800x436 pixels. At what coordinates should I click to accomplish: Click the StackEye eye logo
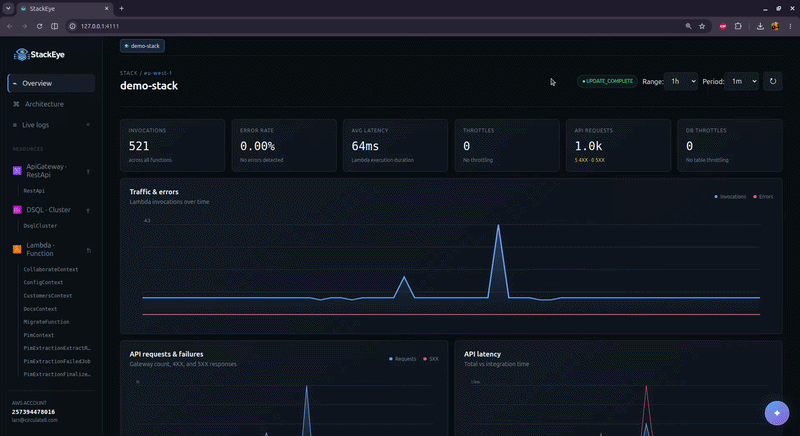point(21,55)
